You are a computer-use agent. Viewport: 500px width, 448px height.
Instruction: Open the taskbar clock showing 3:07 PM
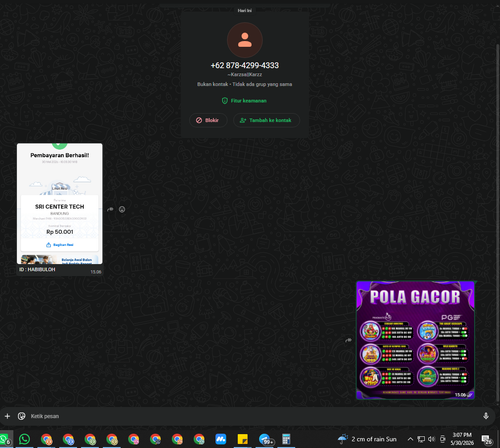tap(462, 439)
